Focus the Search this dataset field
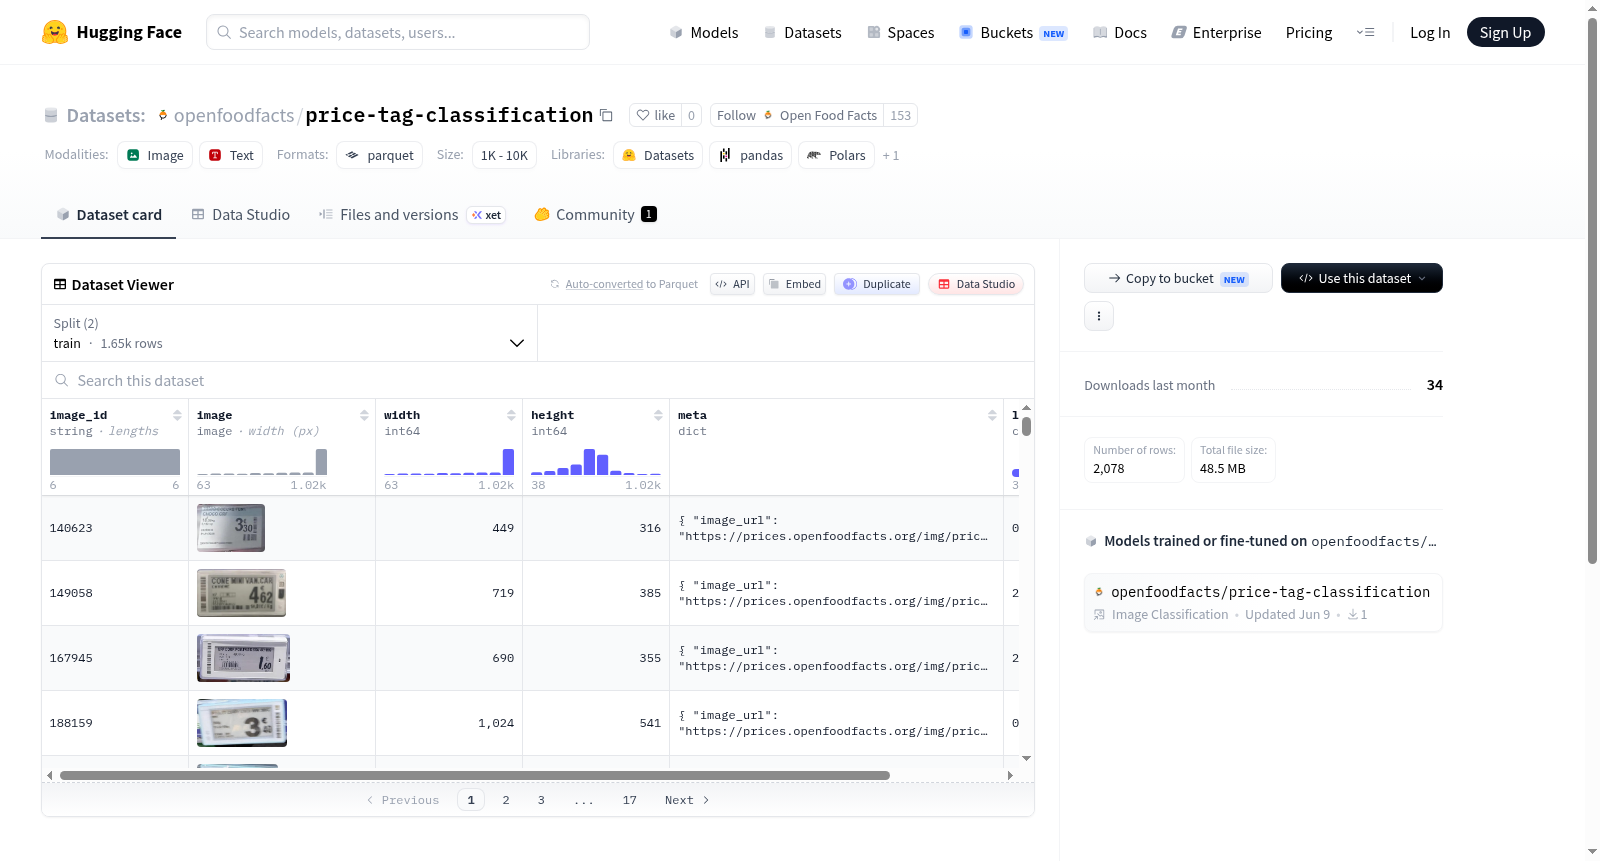Viewport: 1600px width, 861px height. (538, 380)
